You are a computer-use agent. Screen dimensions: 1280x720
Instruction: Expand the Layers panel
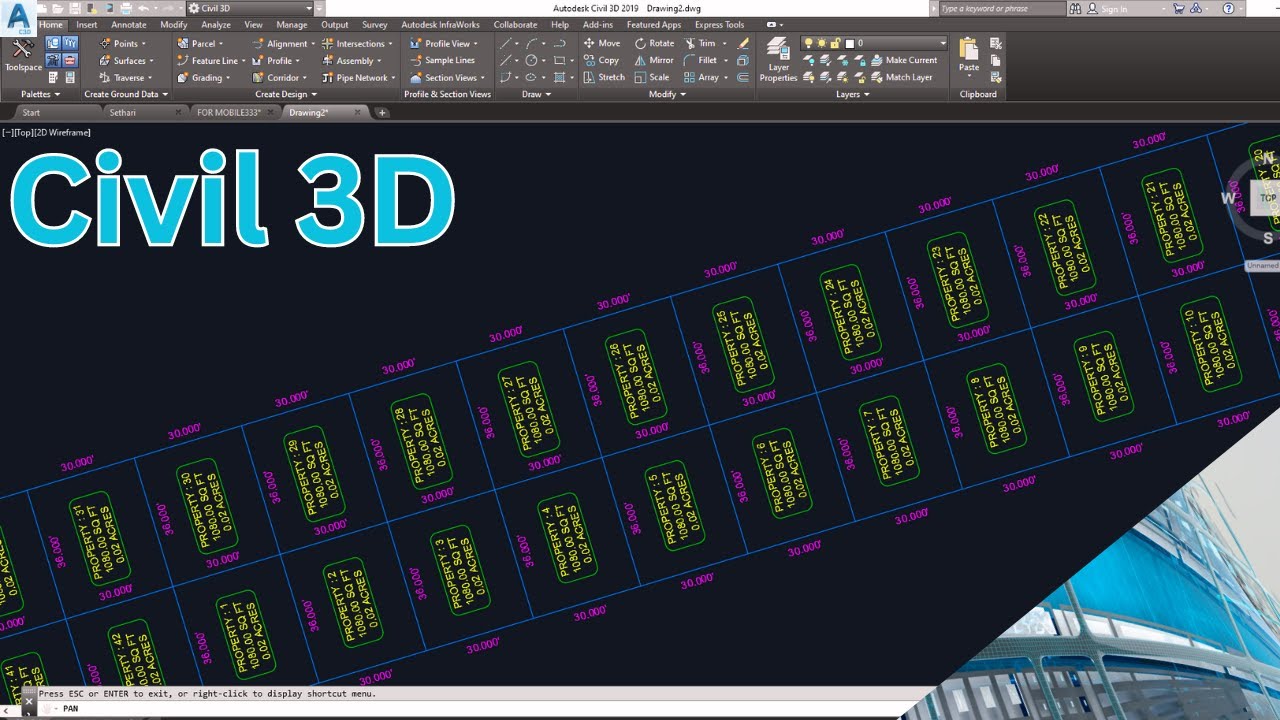tap(852, 94)
